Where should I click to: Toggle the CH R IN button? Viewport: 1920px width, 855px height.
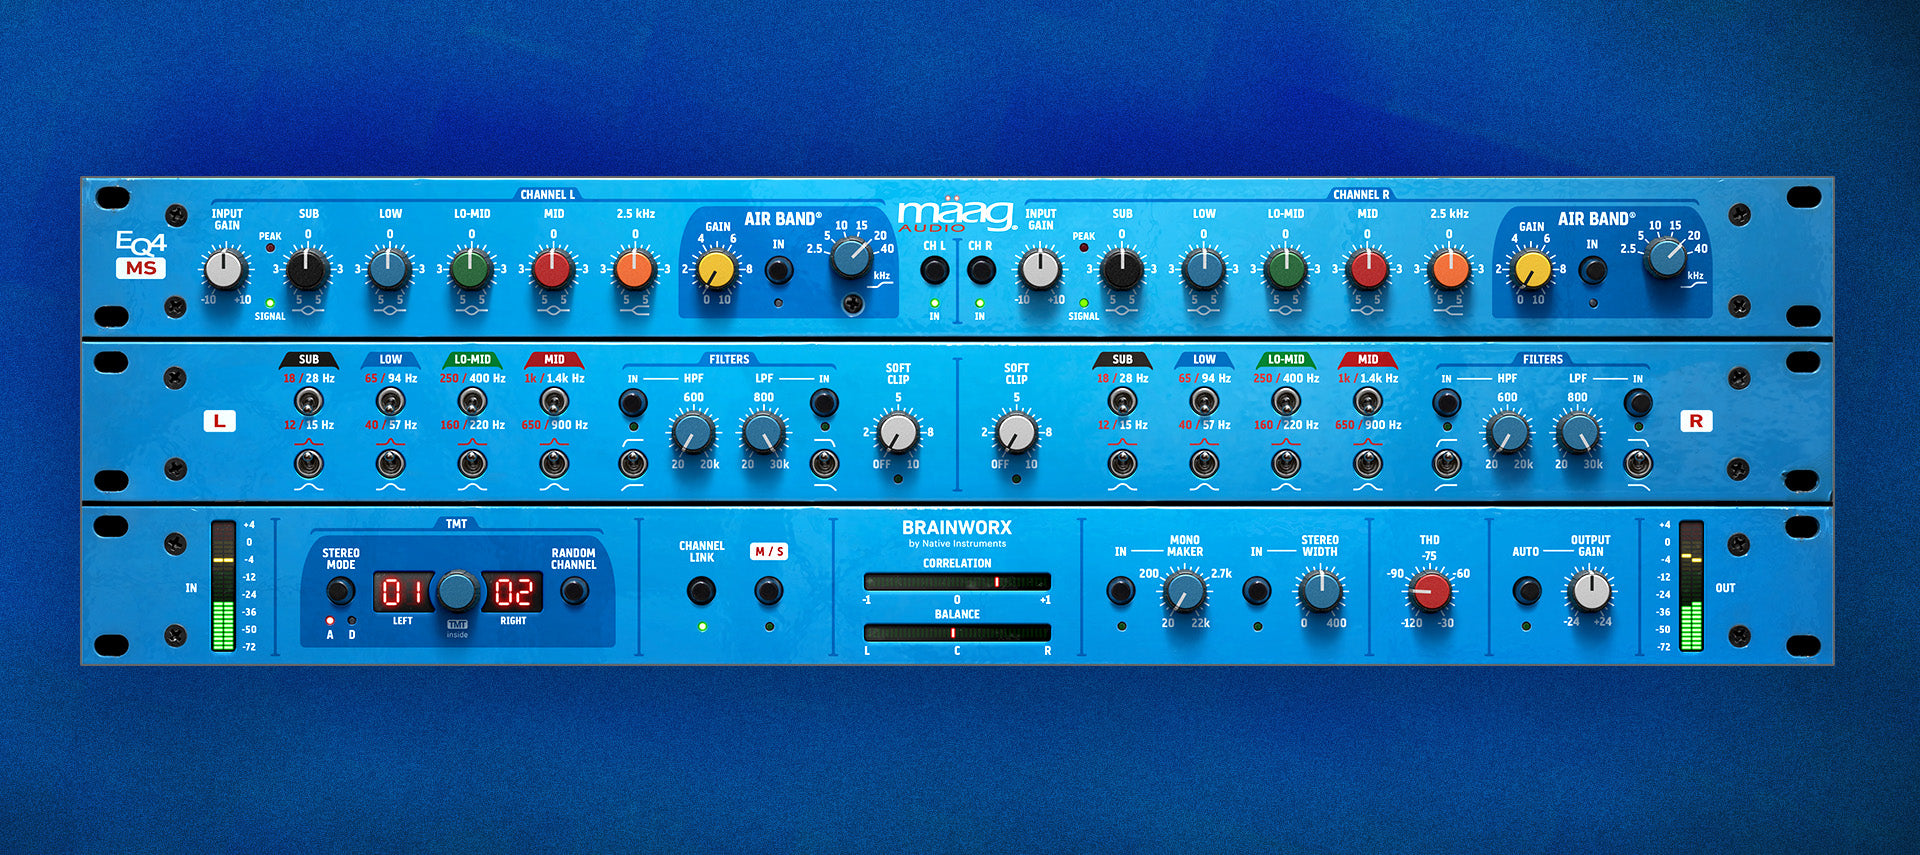[x=980, y=270]
